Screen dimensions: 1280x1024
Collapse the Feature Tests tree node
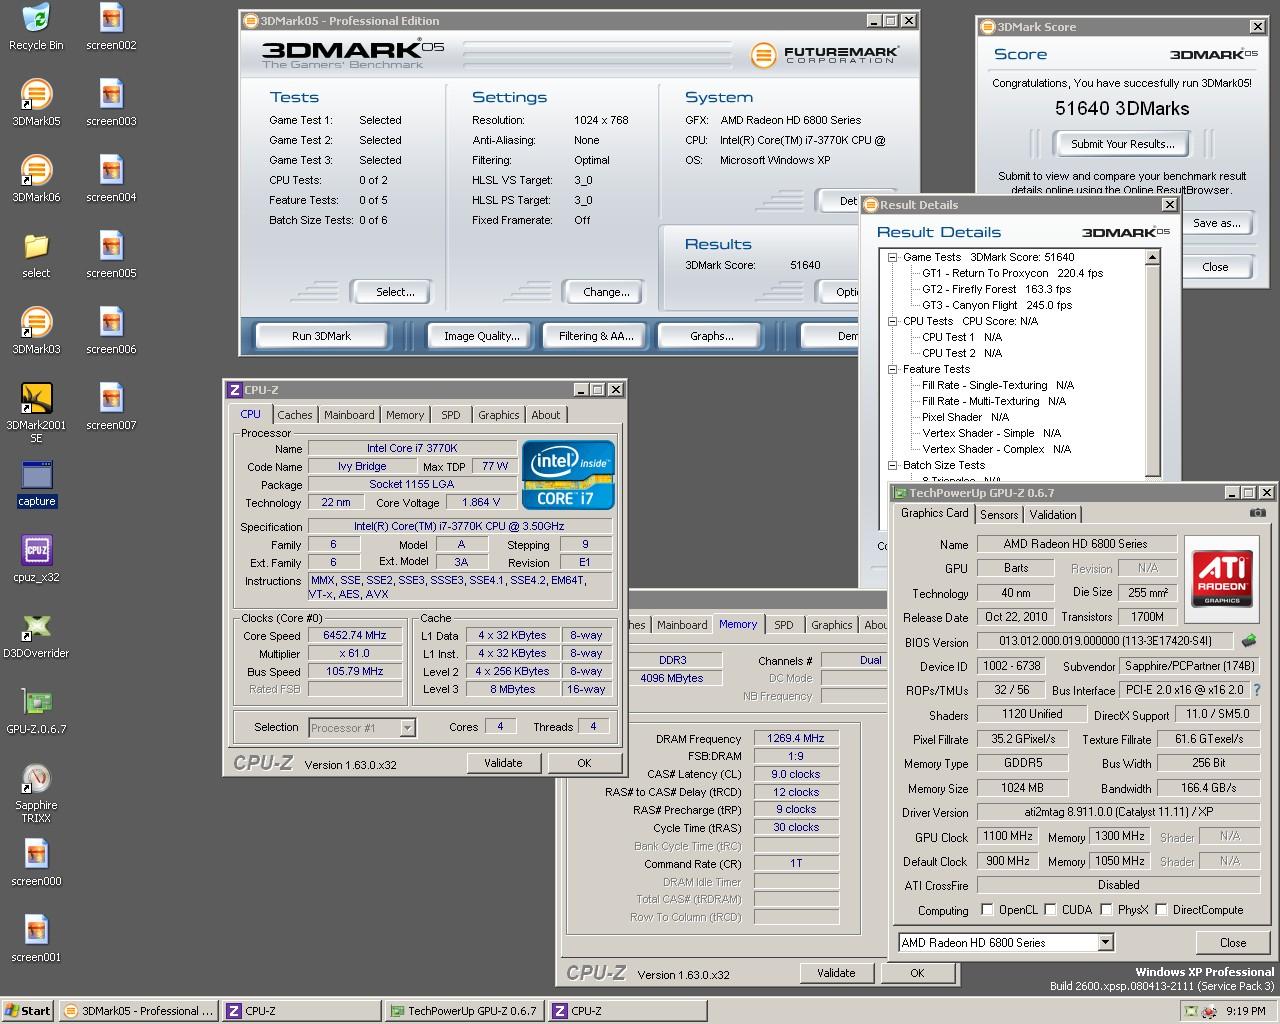click(x=892, y=369)
